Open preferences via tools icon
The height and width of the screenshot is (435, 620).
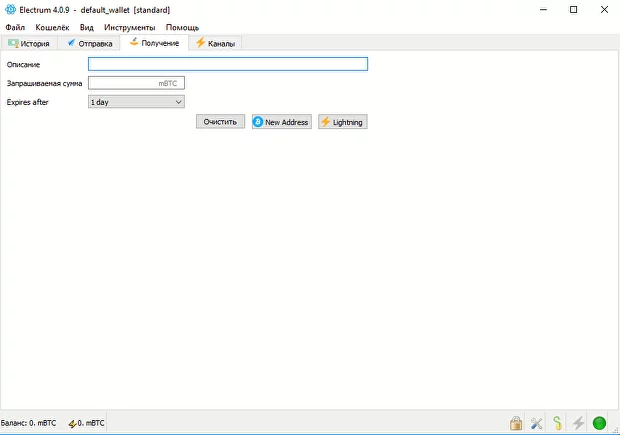pyautogui.click(x=537, y=423)
